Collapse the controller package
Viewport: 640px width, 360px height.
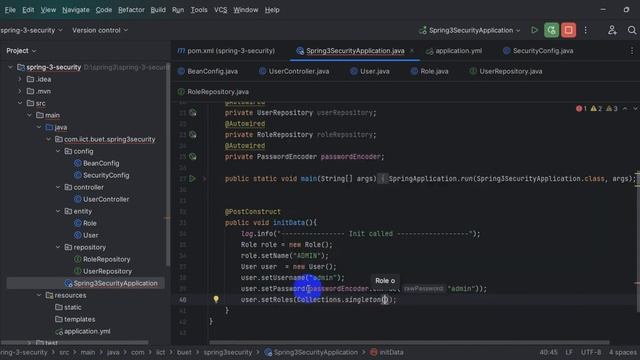tap(58, 187)
